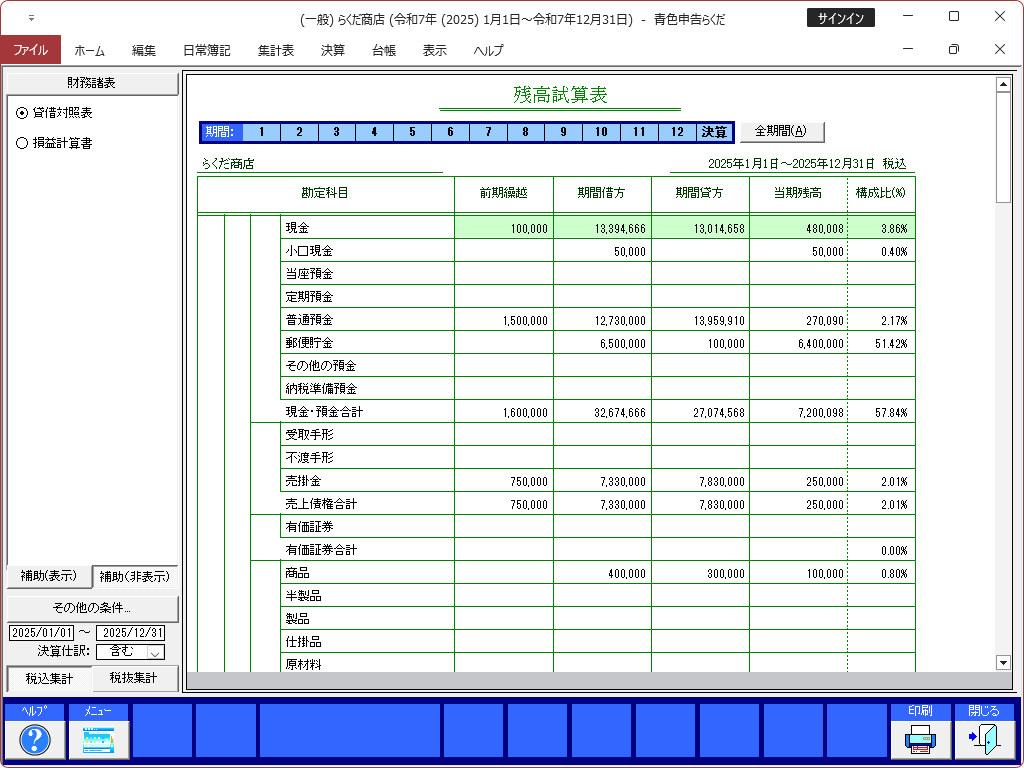
Task: Click the Print printer icon
Action: (x=920, y=739)
